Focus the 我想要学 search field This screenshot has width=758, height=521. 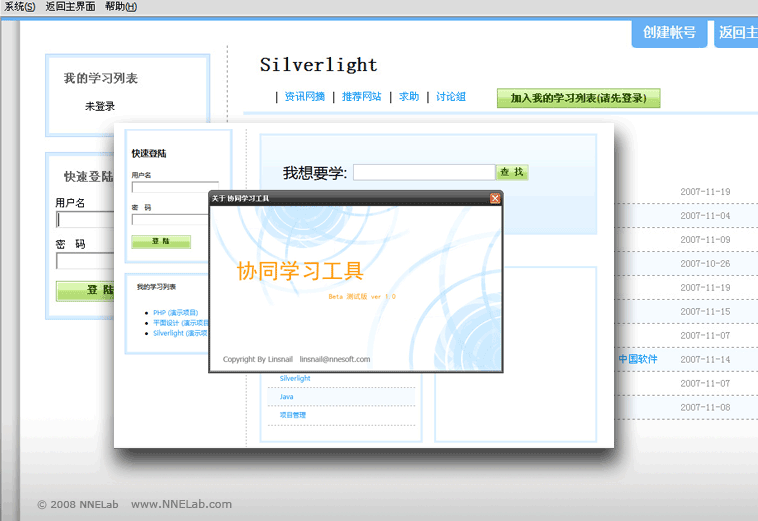[423, 172]
